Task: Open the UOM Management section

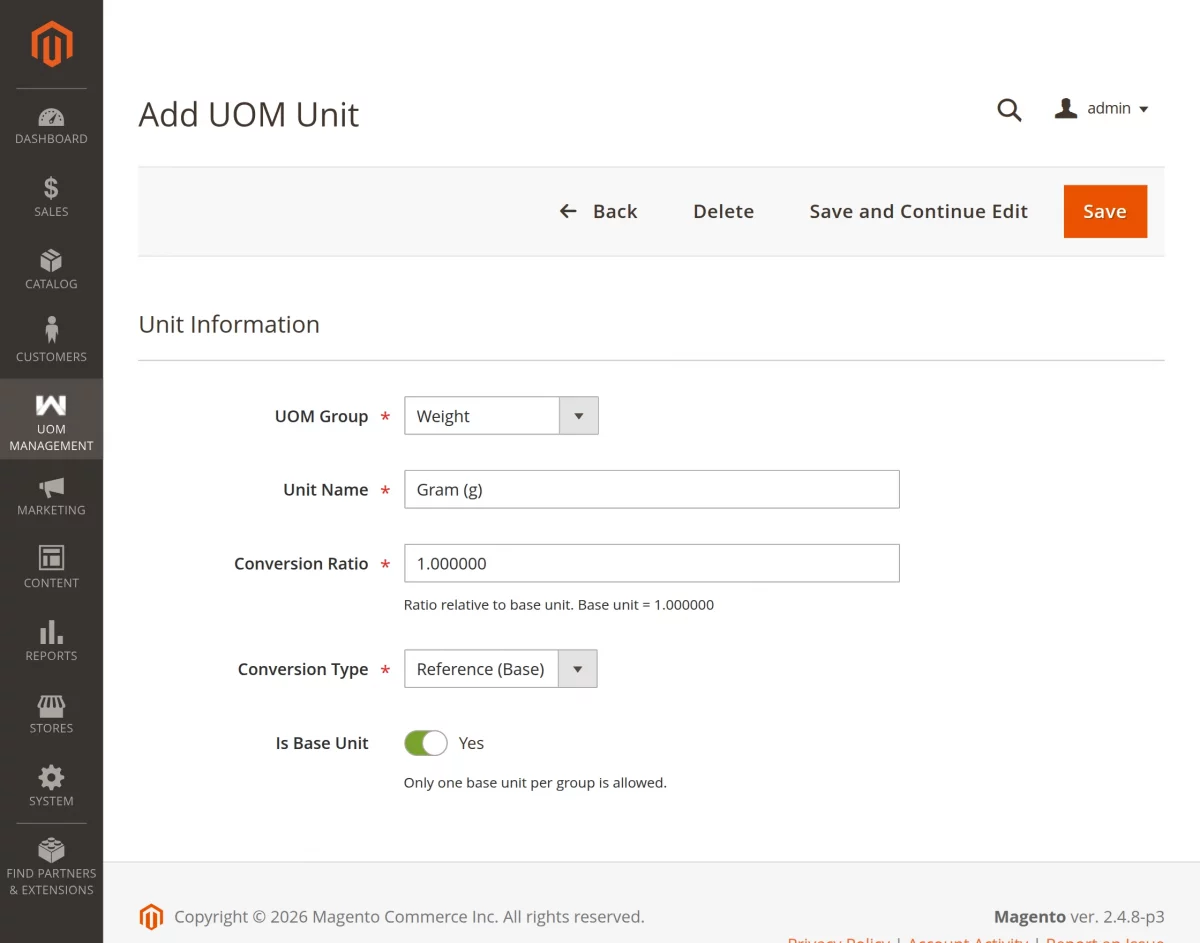Action: tap(51, 418)
